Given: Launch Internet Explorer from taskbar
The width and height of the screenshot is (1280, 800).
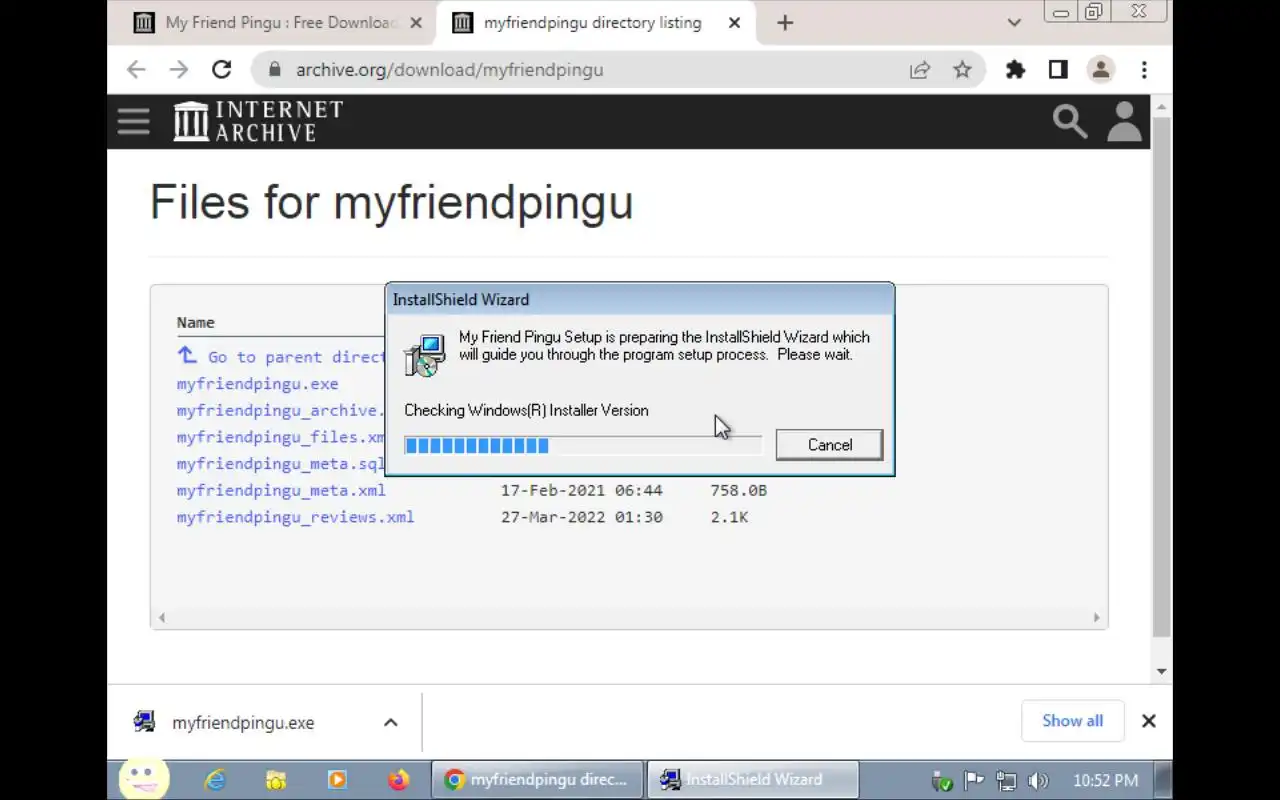Looking at the screenshot, I should (215, 780).
